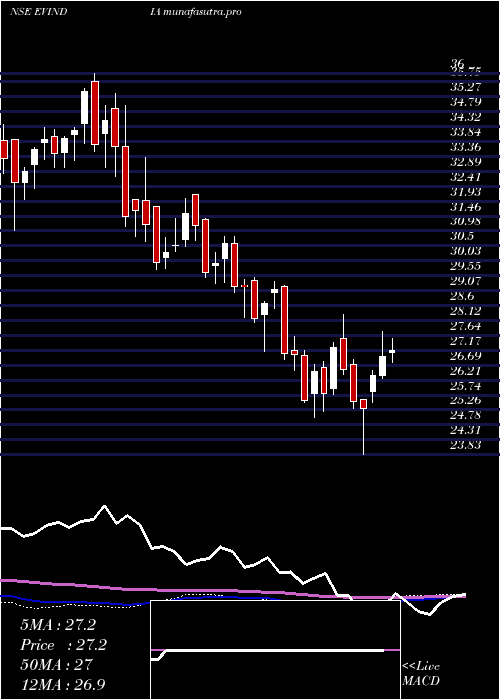Select the 30.98 price axis label

[466, 221]
